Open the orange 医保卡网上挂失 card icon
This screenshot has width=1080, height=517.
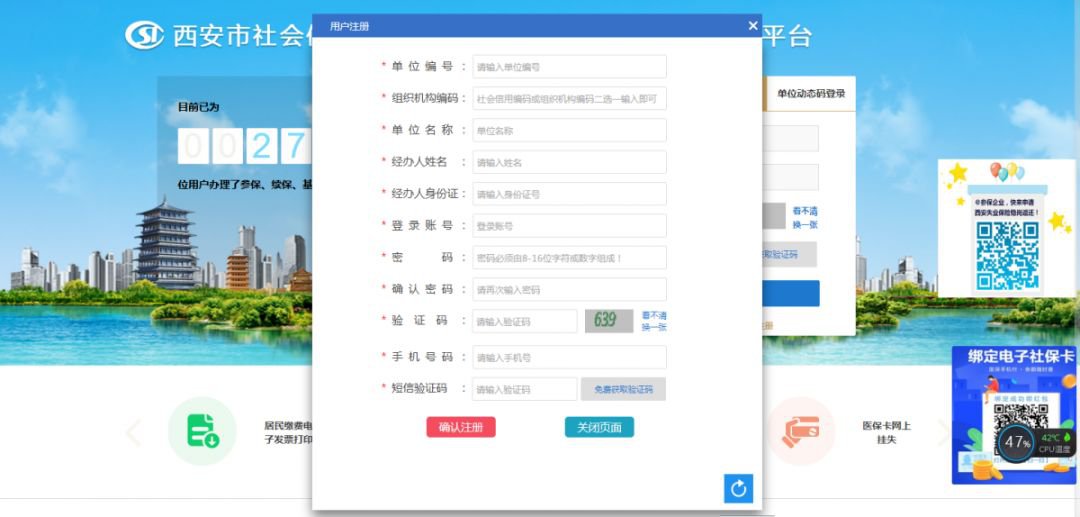801,432
